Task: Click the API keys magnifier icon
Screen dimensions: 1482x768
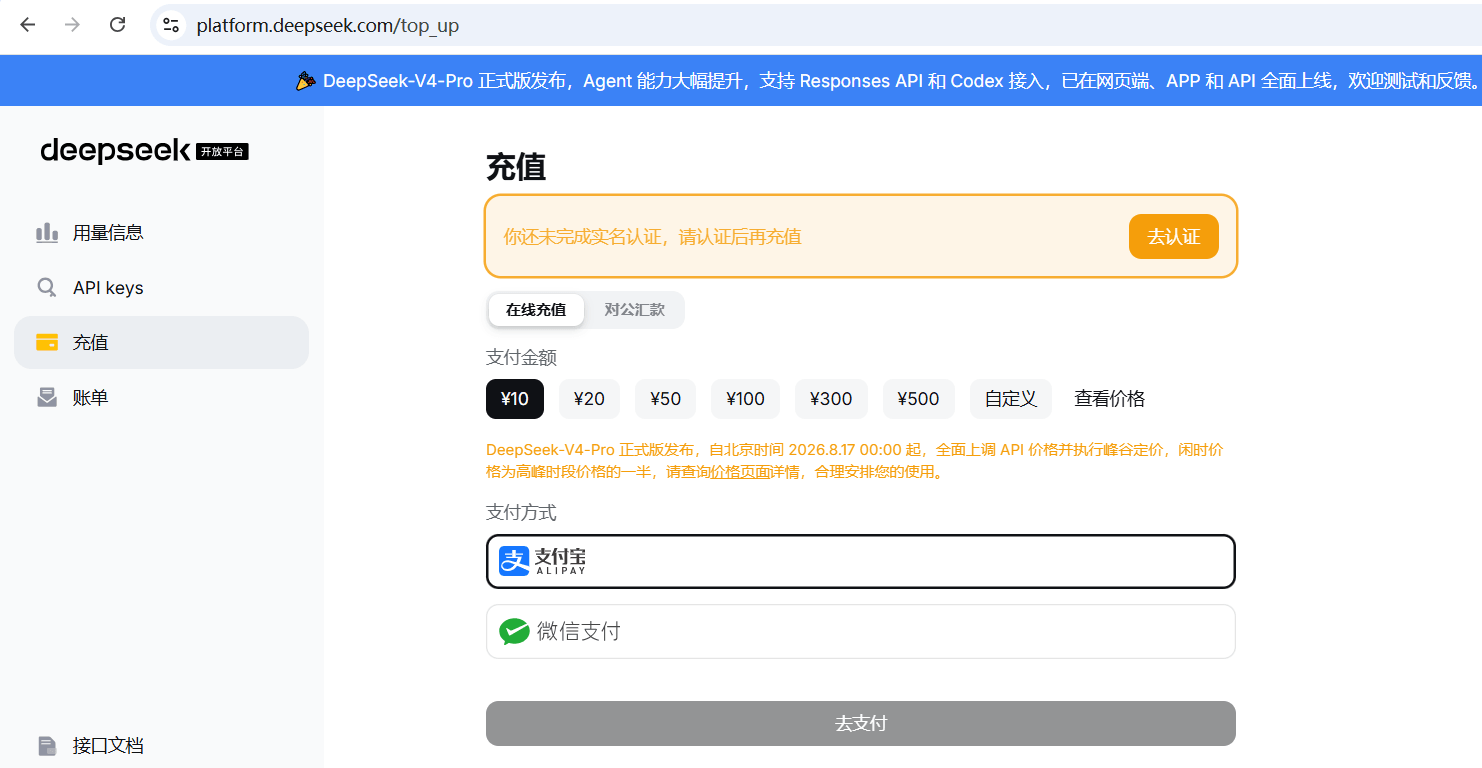Action: tap(47, 288)
